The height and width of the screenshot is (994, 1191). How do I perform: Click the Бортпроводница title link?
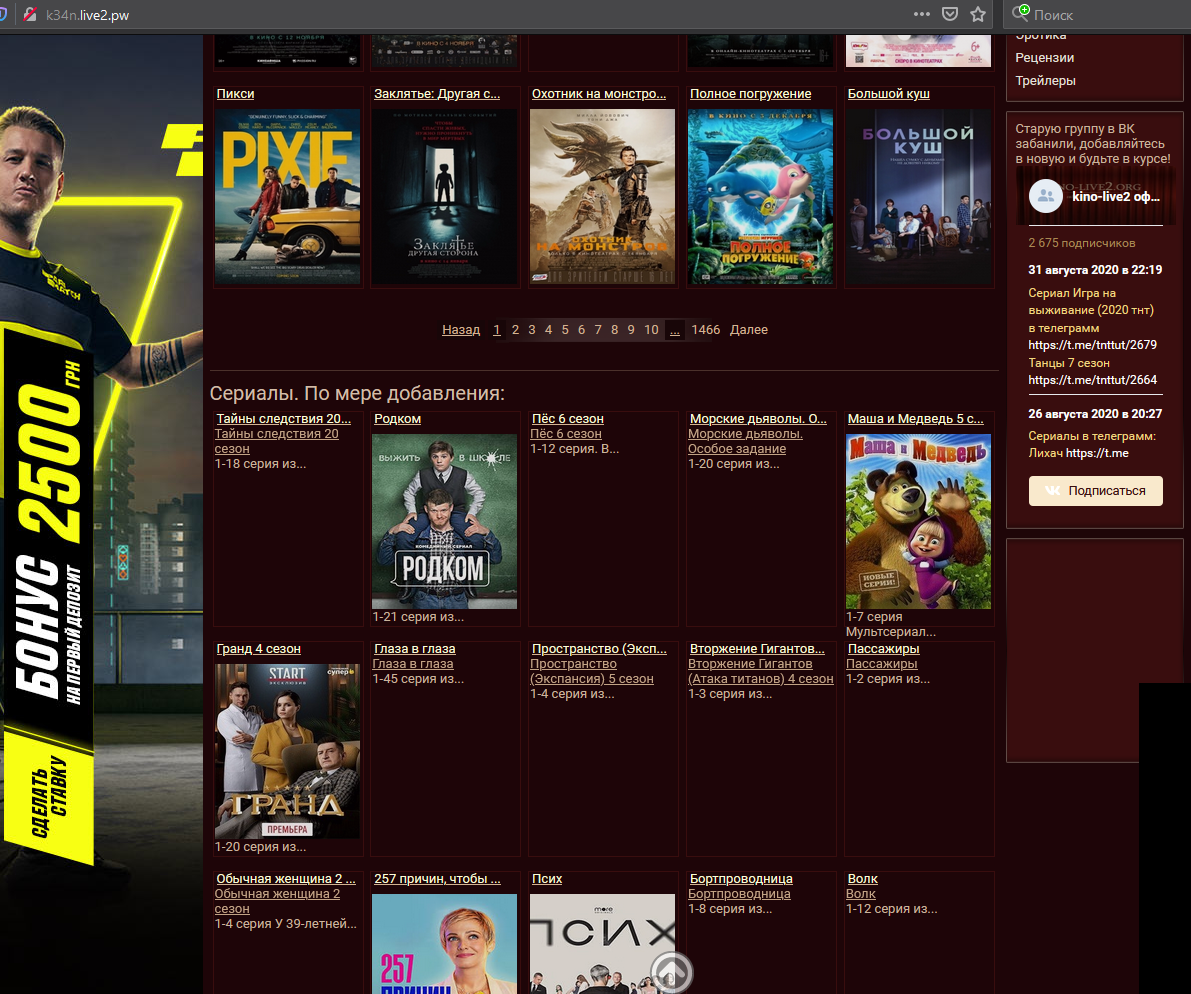tap(741, 879)
